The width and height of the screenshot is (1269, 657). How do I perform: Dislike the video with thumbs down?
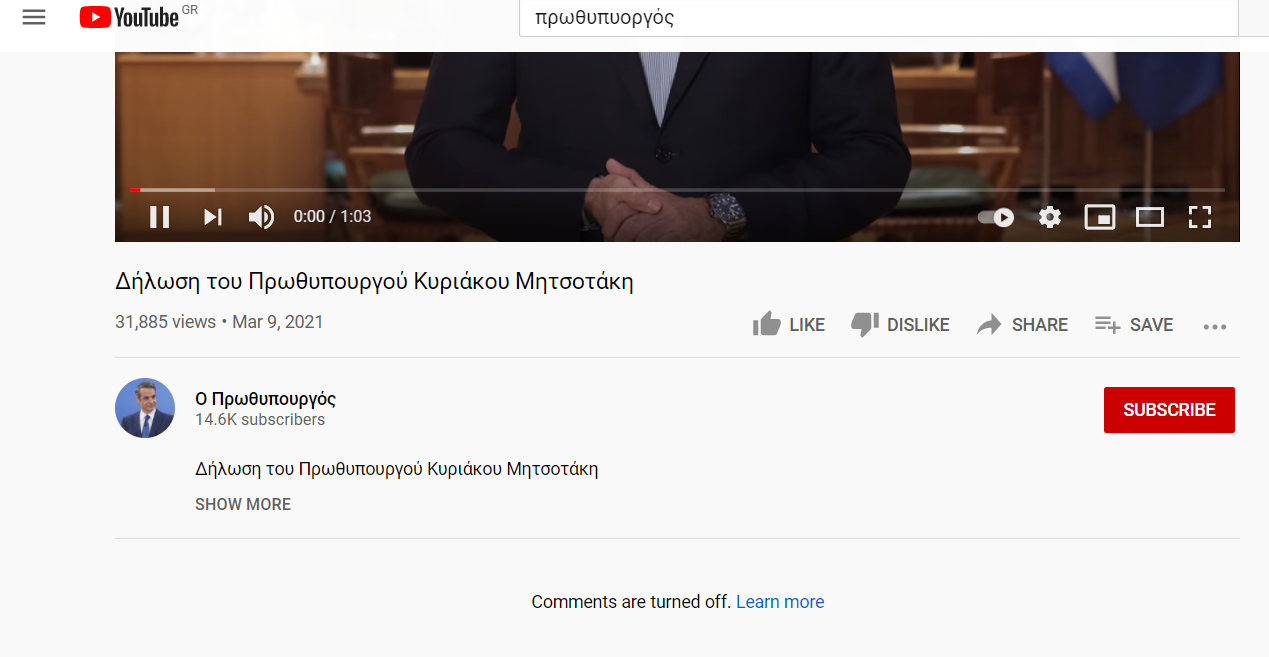[x=900, y=325]
